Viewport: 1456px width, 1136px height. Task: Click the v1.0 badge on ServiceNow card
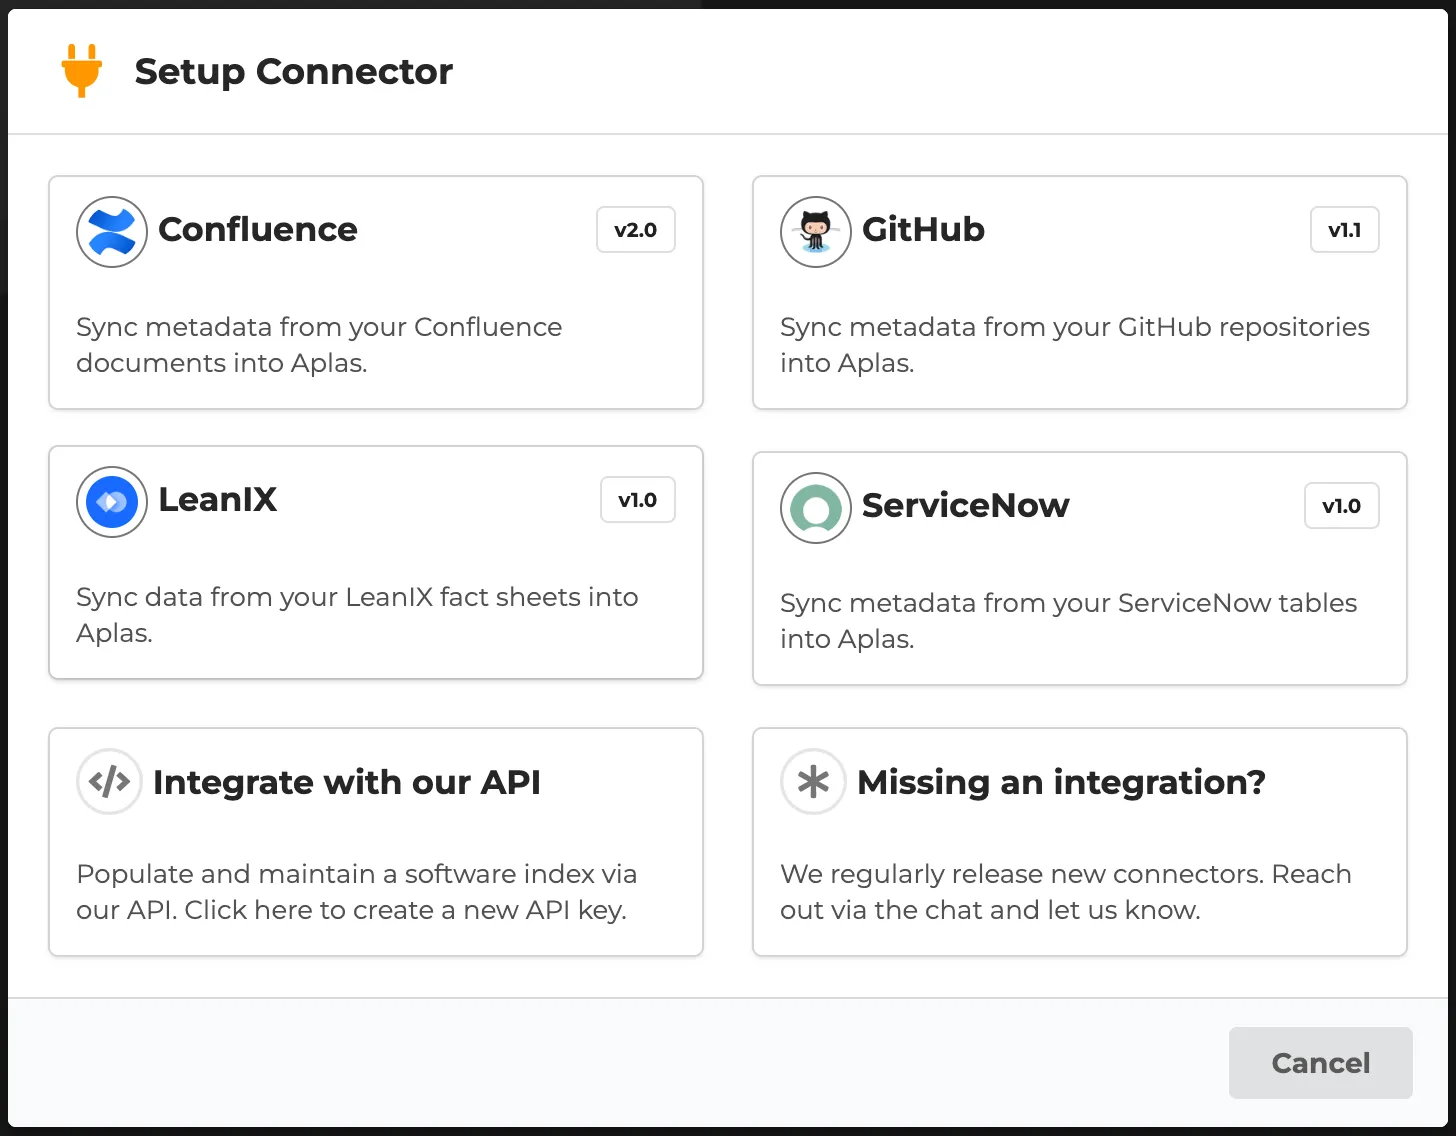[x=1342, y=506]
